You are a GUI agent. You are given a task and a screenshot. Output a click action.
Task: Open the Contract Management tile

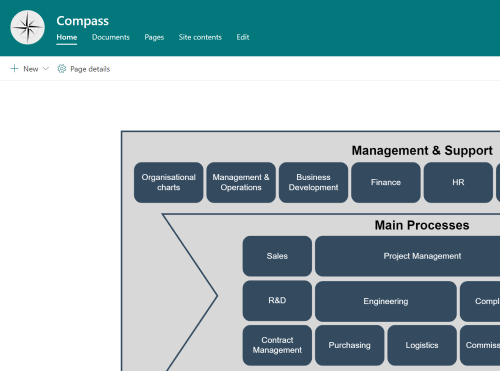tap(277, 345)
